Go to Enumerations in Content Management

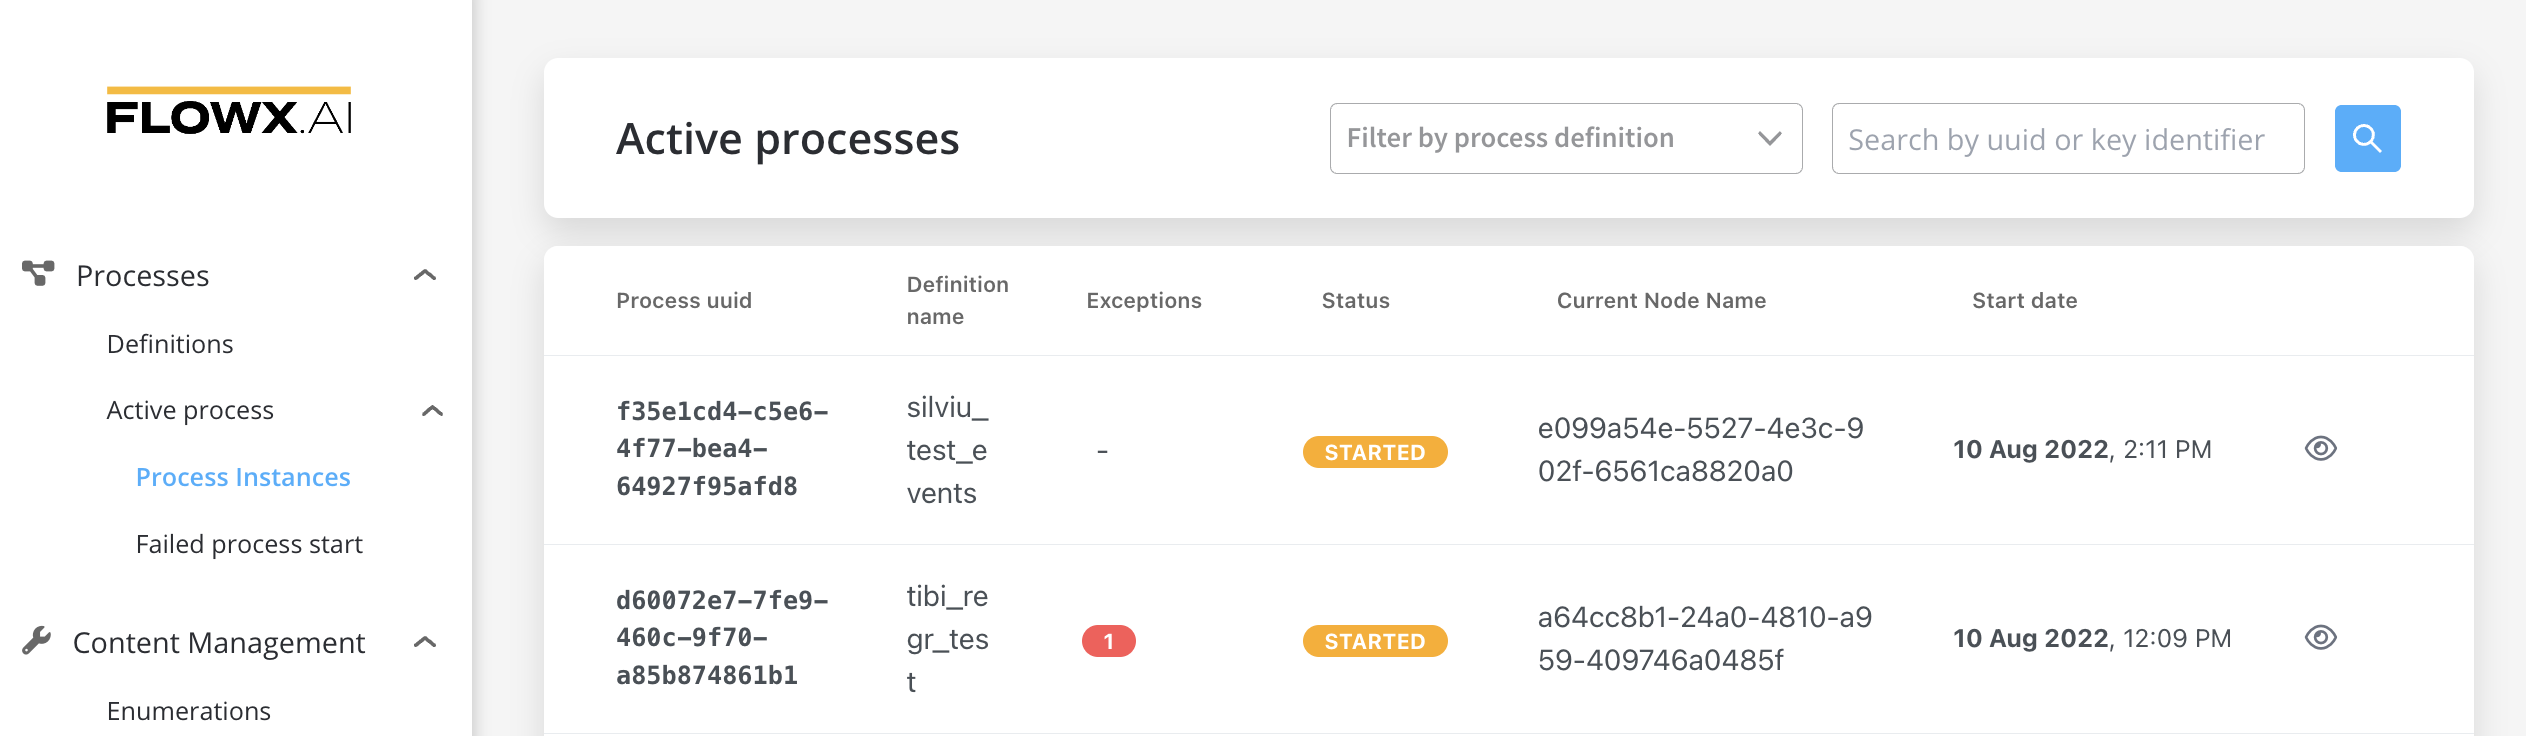(189, 711)
